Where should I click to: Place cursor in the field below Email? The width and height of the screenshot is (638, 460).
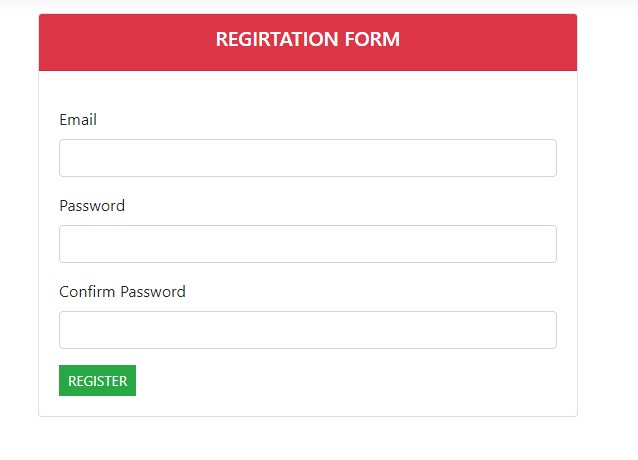coord(308,158)
